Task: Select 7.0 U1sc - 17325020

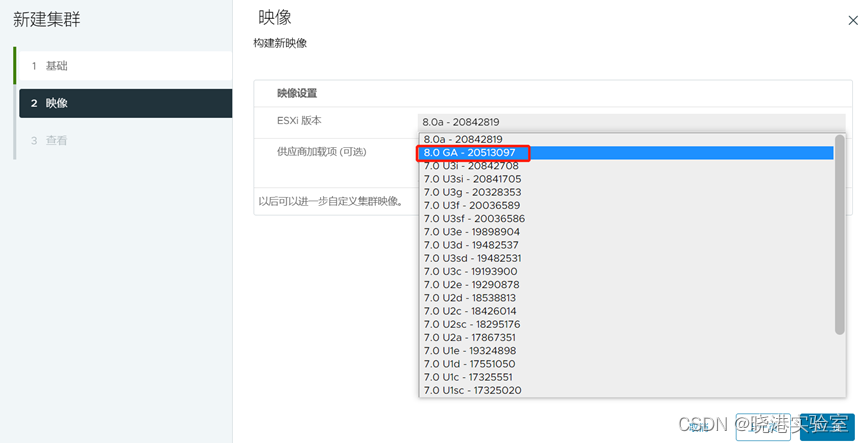Action: click(x=627, y=391)
